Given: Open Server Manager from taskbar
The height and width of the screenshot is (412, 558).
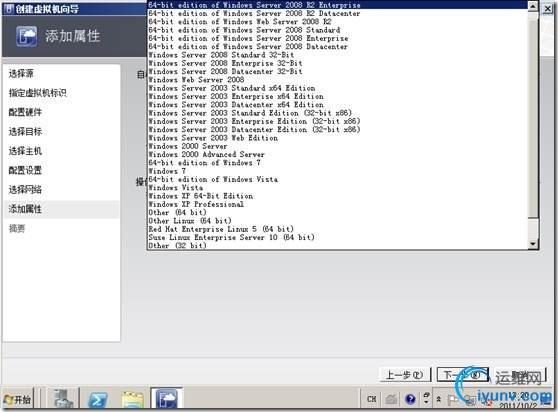Looking at the screenshot, I should 63,398.
